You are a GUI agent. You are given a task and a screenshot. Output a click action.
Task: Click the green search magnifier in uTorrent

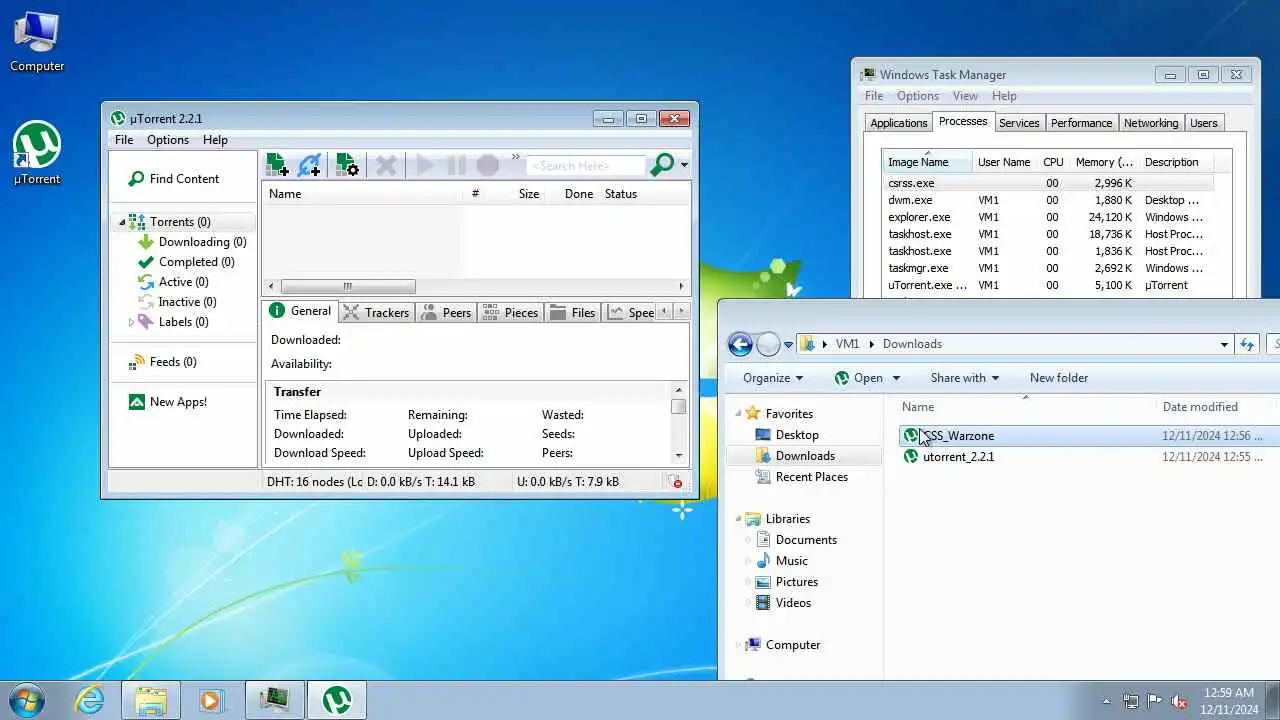[661, 165]
